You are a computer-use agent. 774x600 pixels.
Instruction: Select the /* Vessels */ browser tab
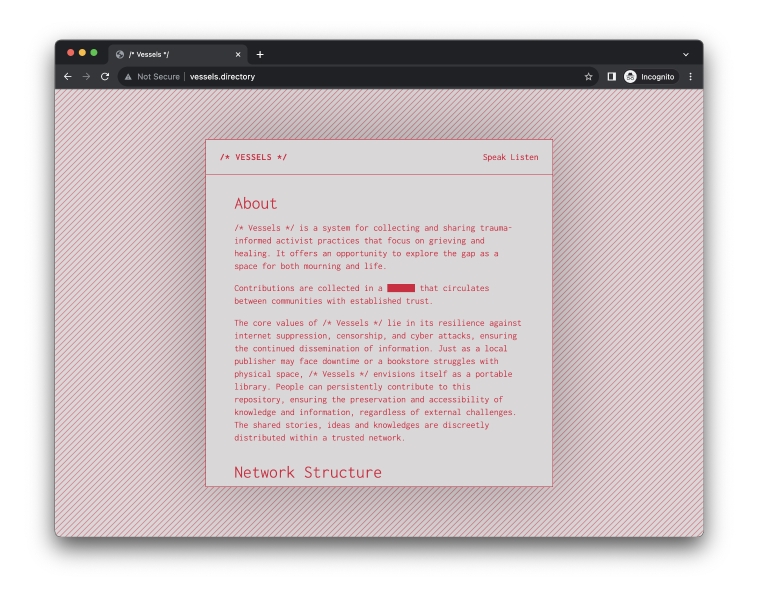point(178,54)
